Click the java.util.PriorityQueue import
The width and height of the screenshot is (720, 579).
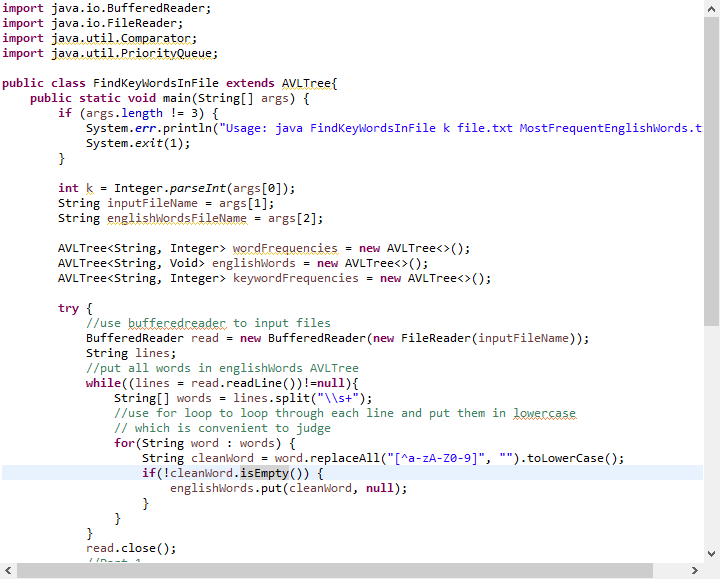click(134, 53)
